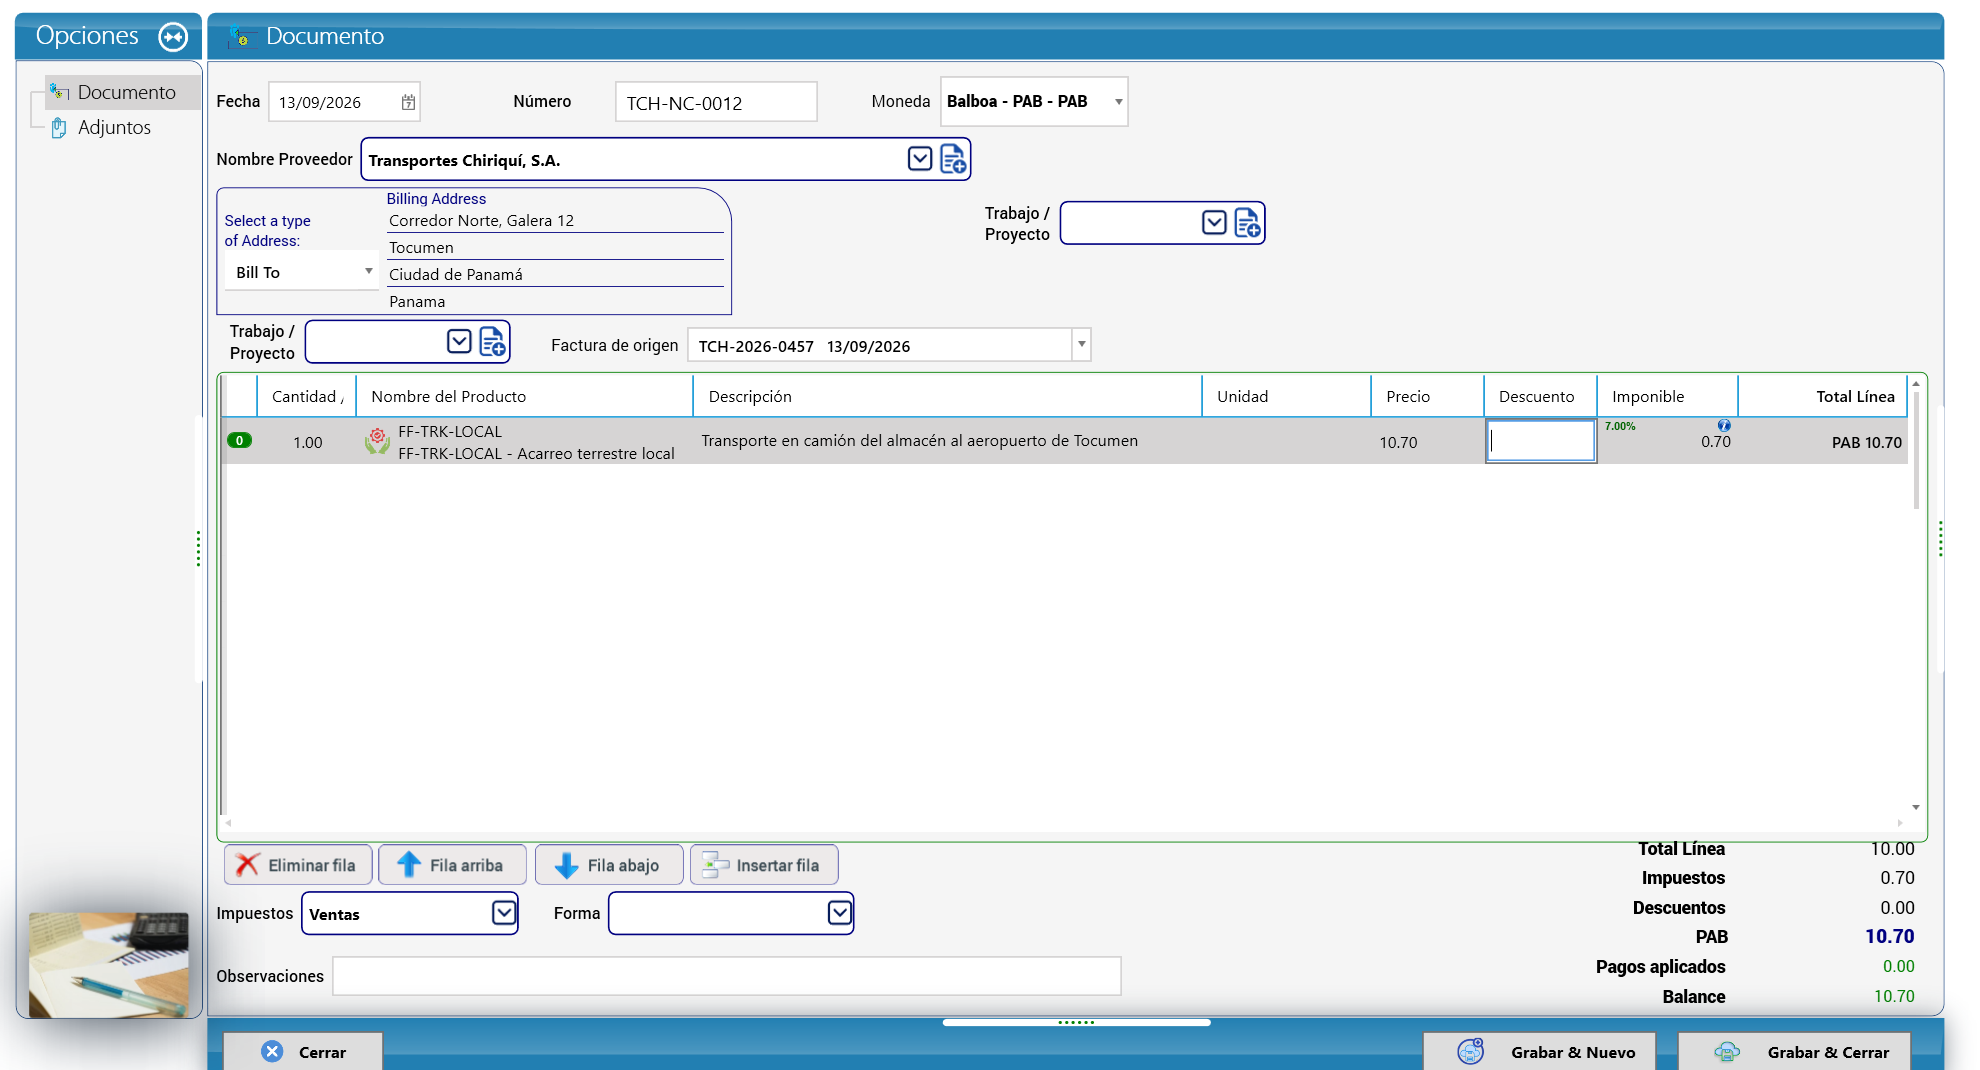
Task: Click the desk photo thumbnail in sidebar
Action: [109, 965]
